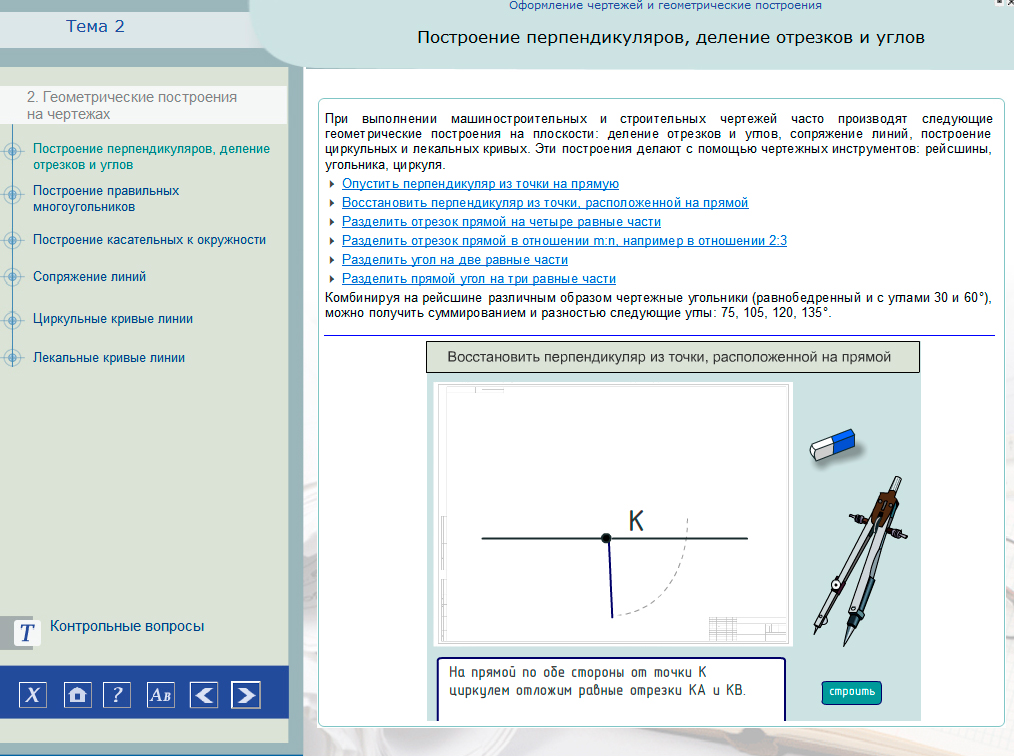
Task: Click the AB glossary icon
Action: [160, 695]
